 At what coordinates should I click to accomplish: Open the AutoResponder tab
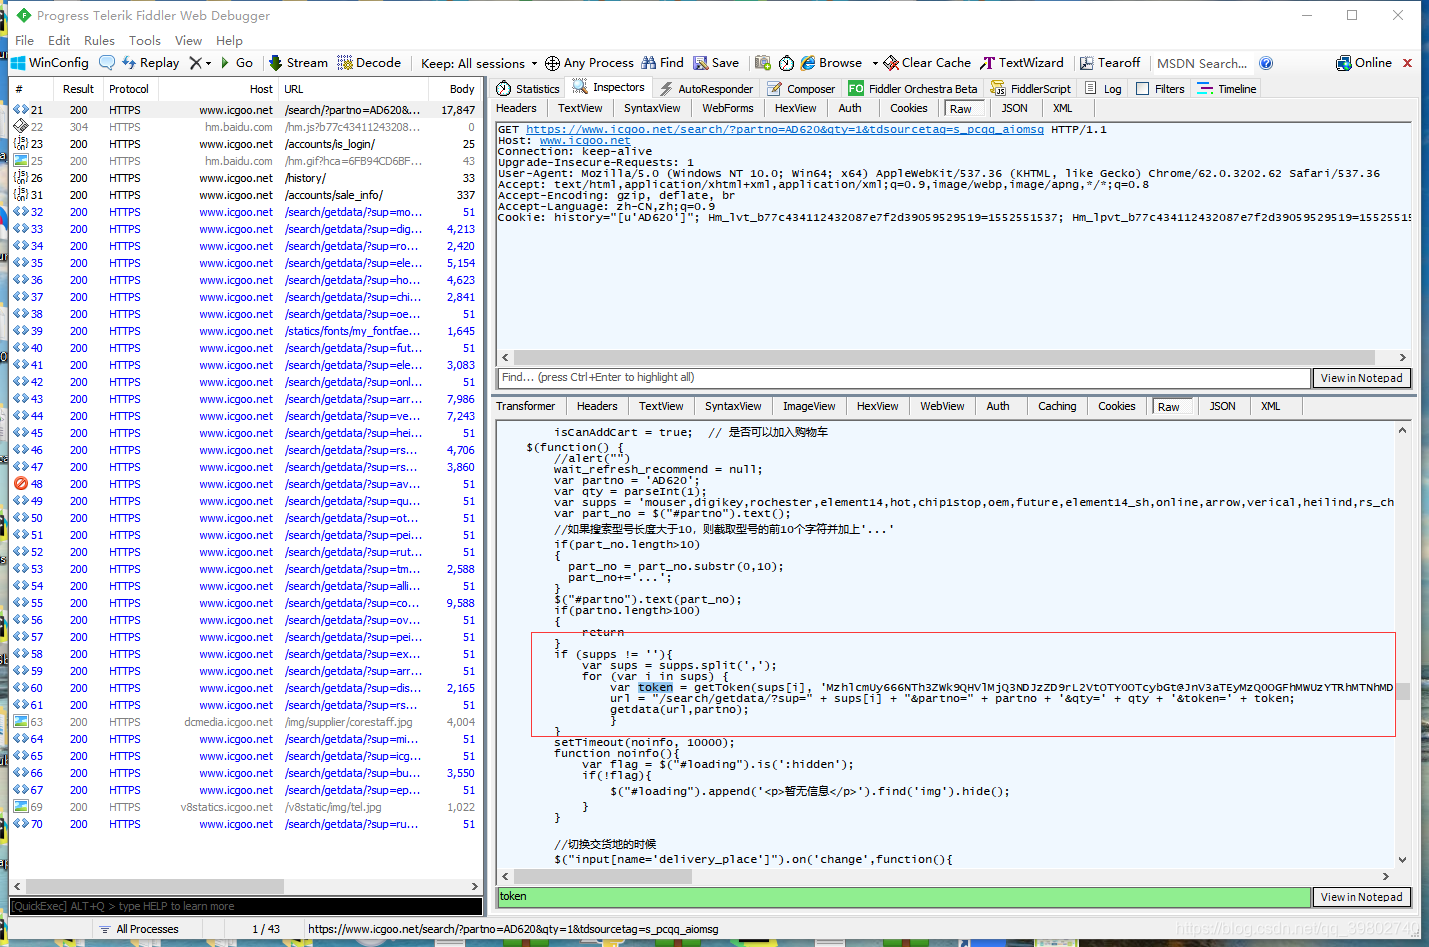click(x=706, y=89)
